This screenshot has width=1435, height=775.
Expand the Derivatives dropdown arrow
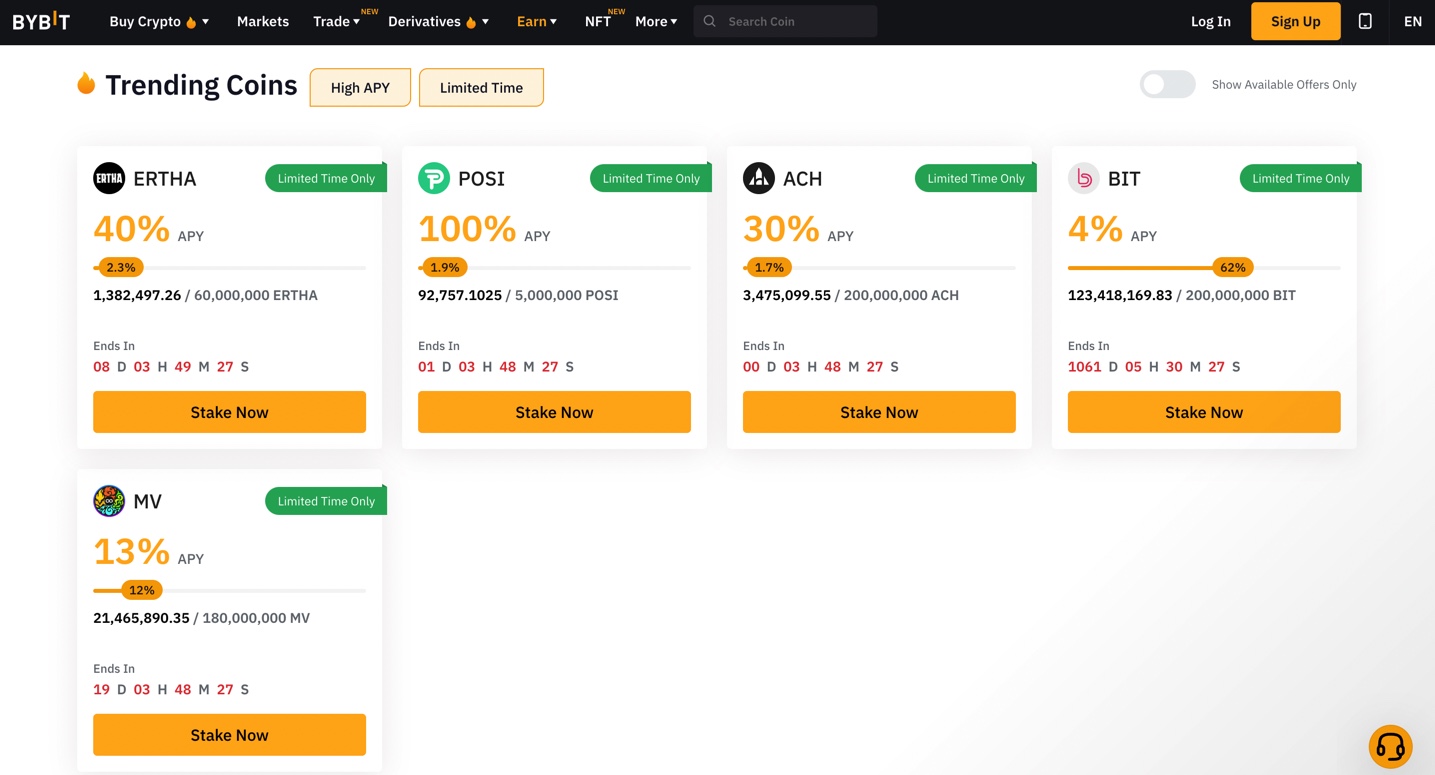pos(486,21)
